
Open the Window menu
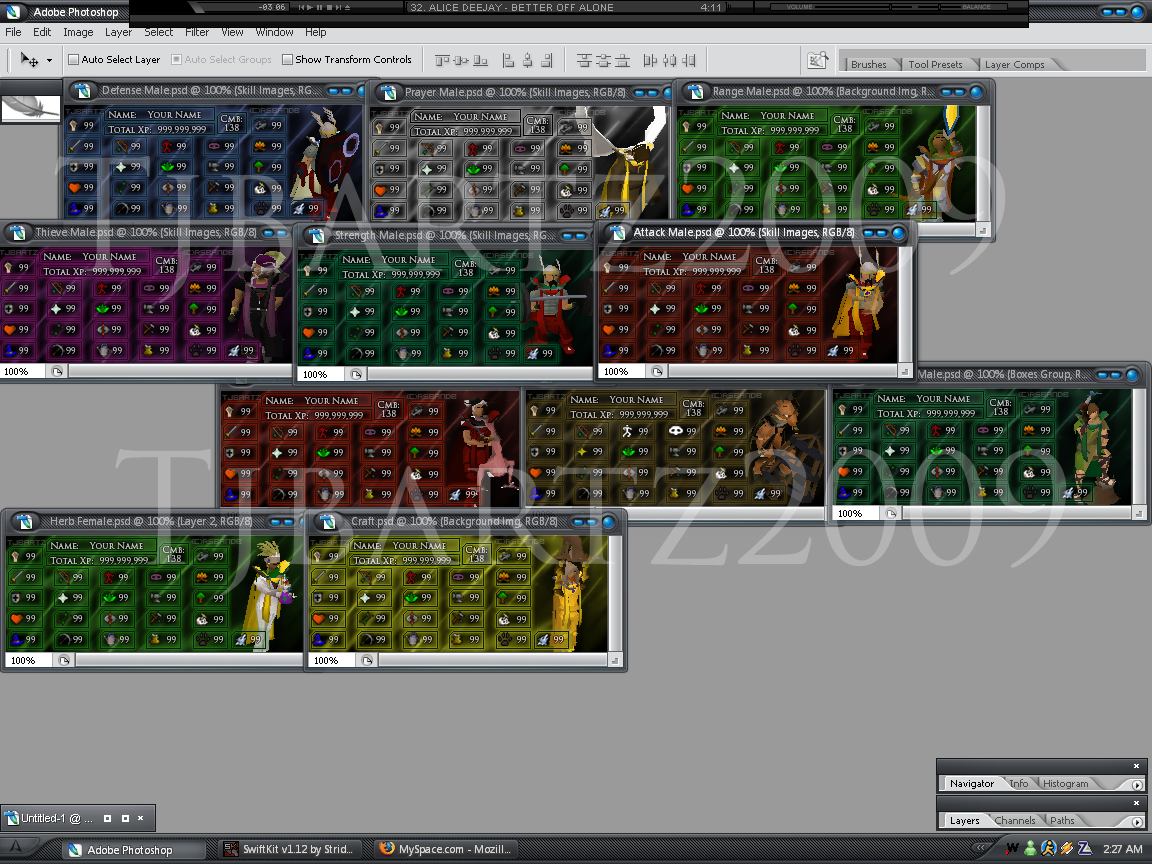tap(274, 32)
